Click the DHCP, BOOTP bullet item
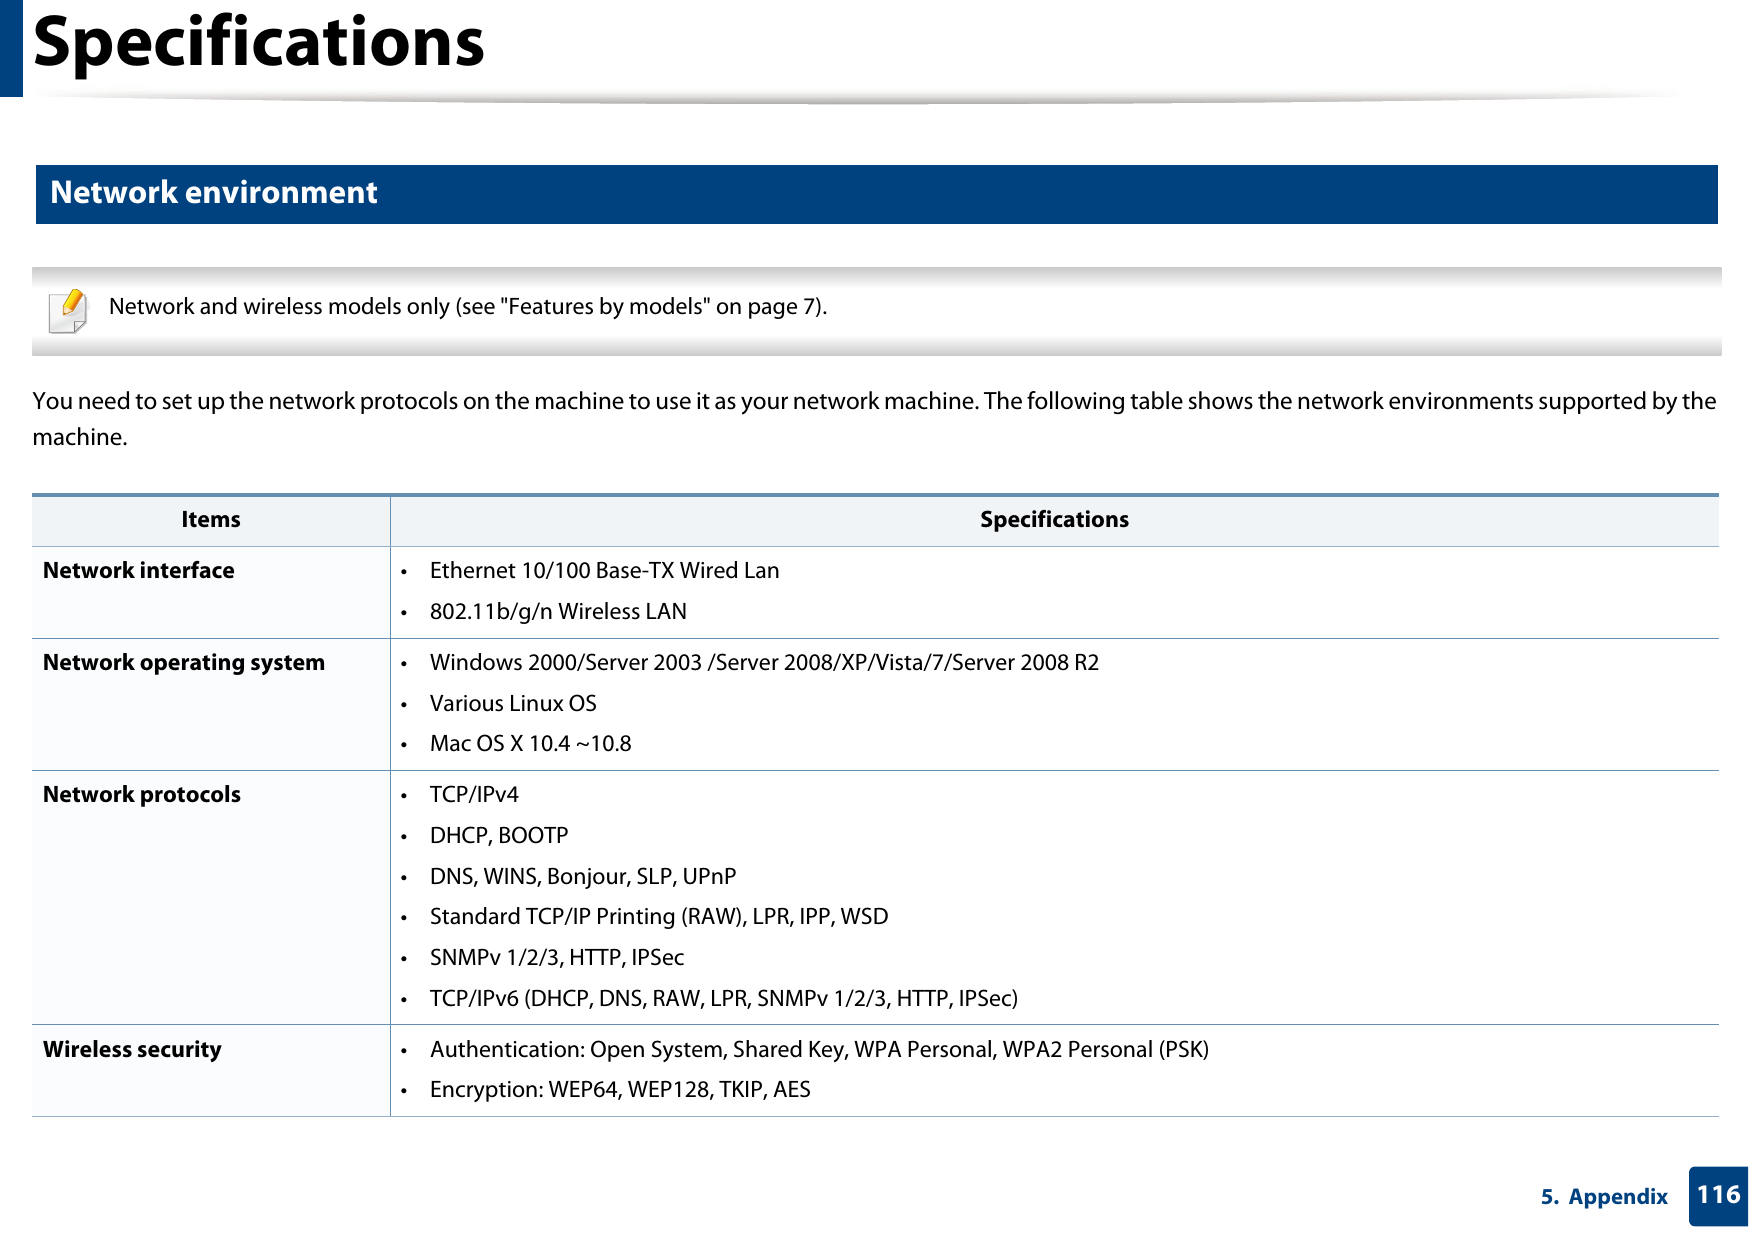The image size is (1755, 1240). [498, 836]
